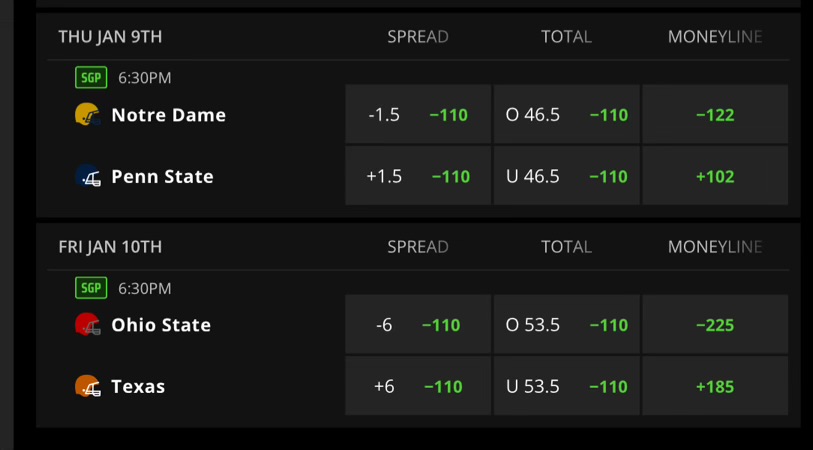The width and height of the screenshot is (813, 450).
Task: Click the Notre Dame gold helmet icon
Action: (x=88, y=115)
